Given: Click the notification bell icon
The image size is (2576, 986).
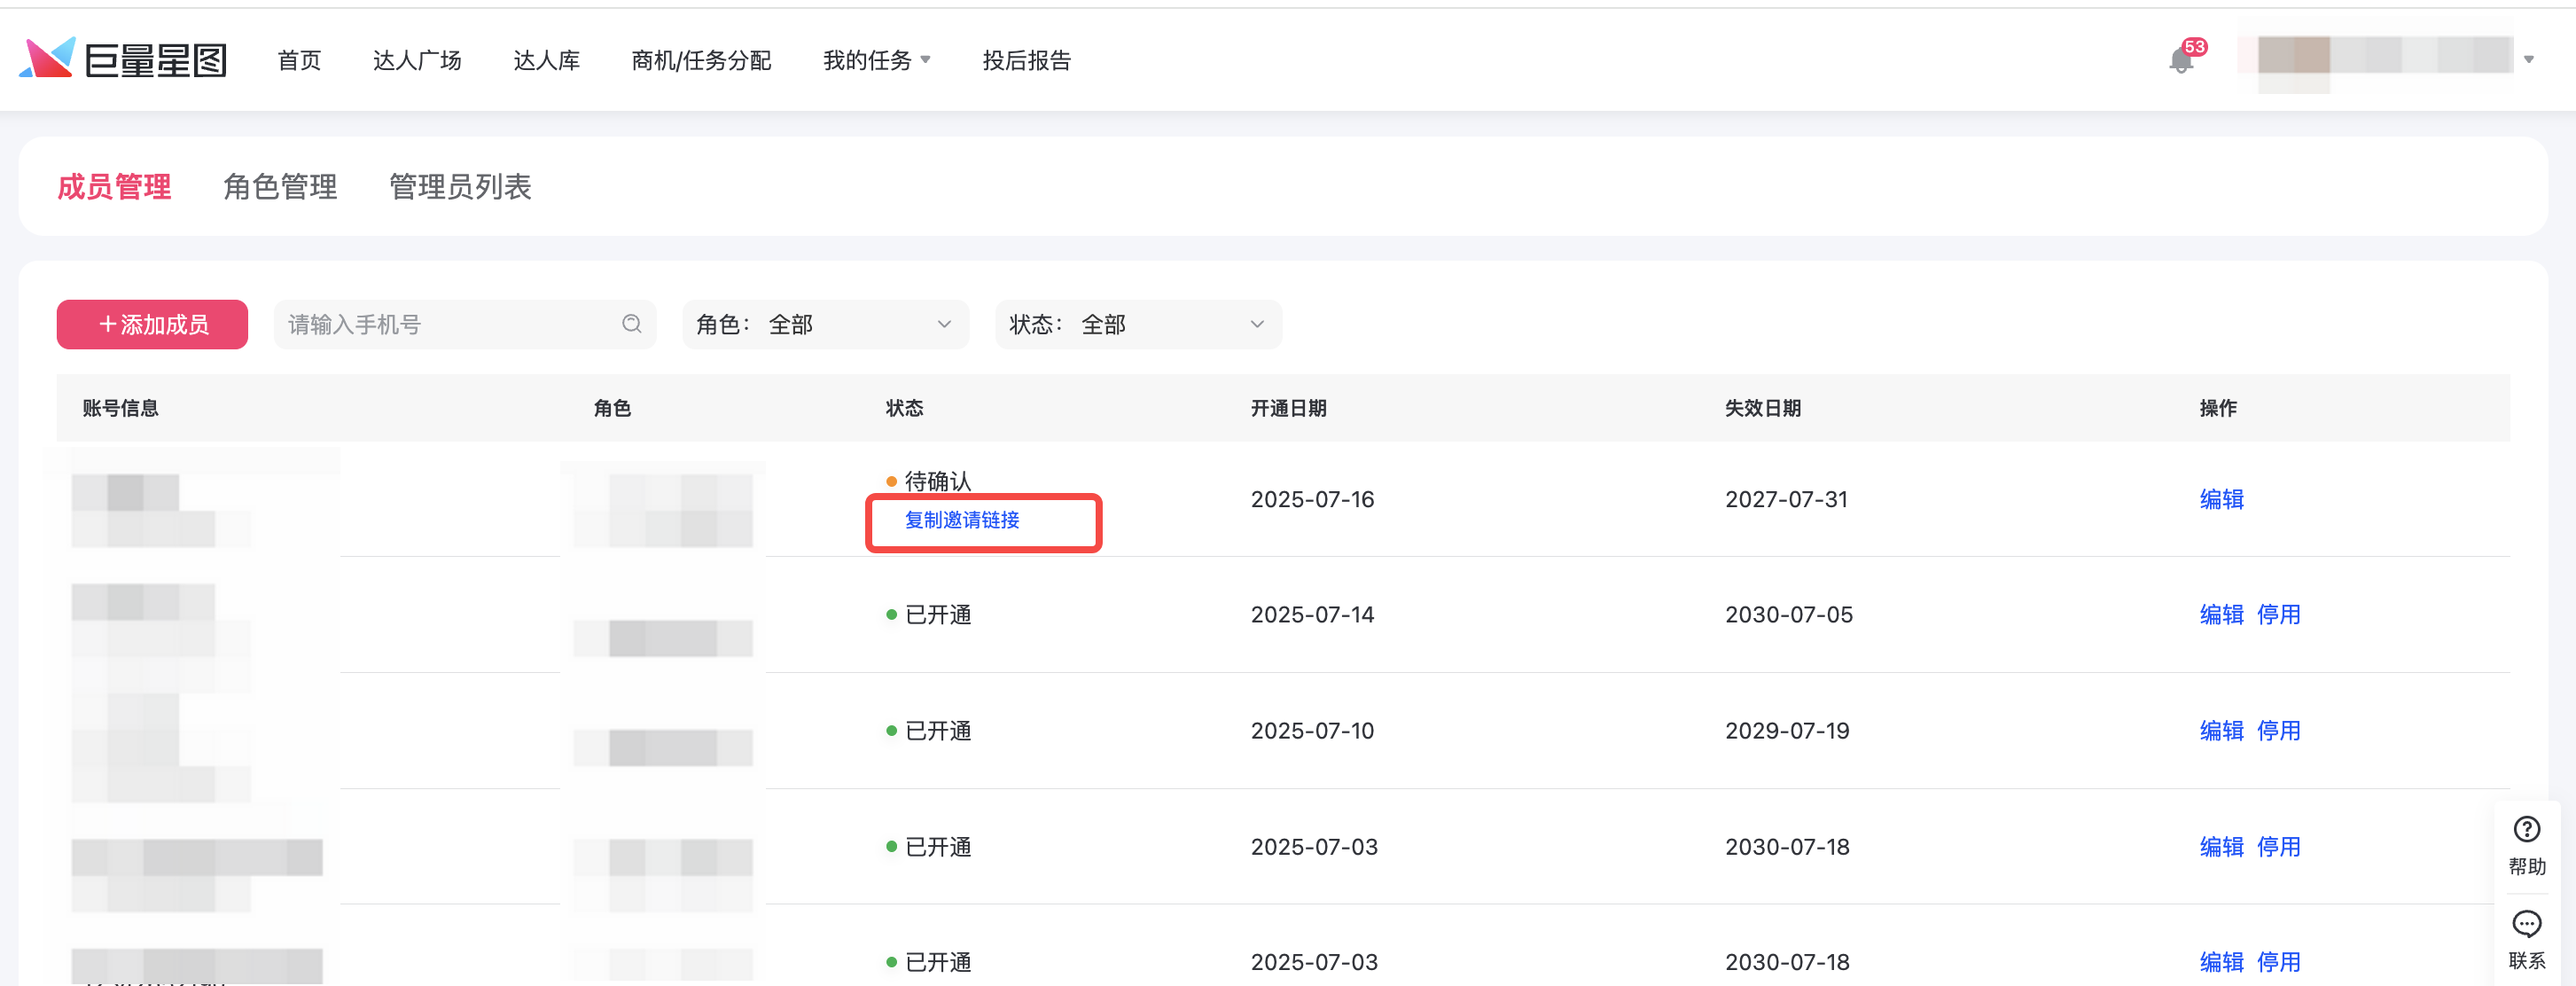Looking at the screenshot, I should pyautogui.click(x=2181, y=61).
